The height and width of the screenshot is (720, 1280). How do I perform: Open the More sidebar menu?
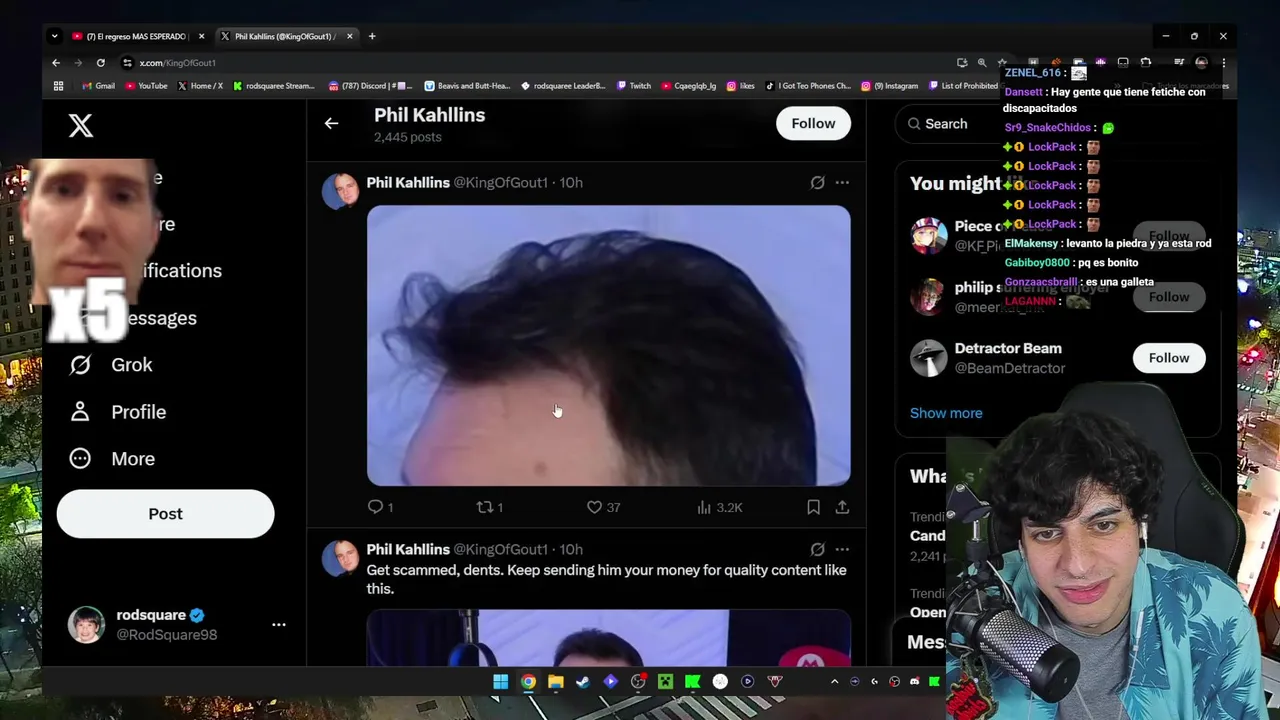111,459
